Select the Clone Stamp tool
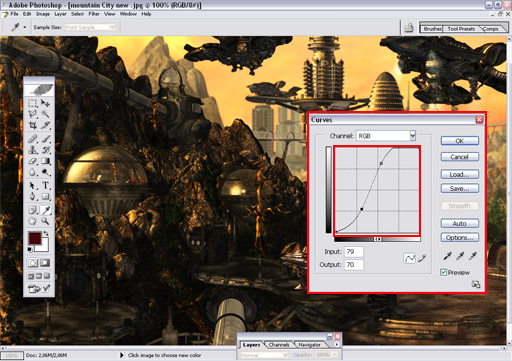 click(32, 150)
